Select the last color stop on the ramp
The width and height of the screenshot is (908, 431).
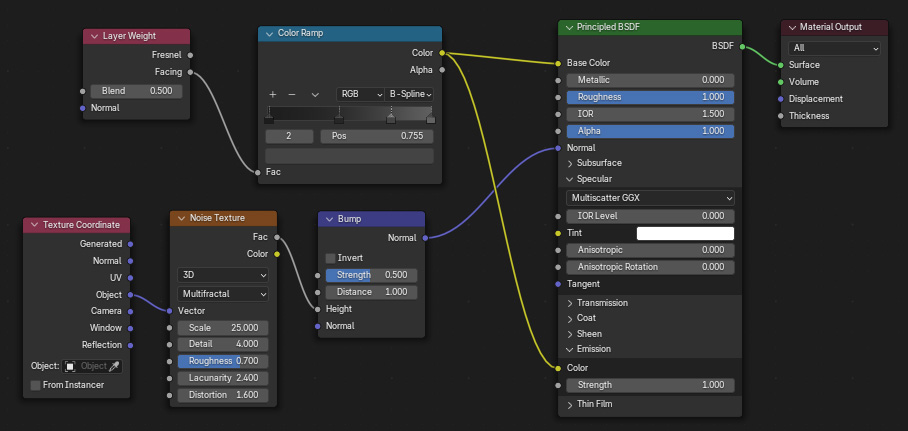point(430,119)
